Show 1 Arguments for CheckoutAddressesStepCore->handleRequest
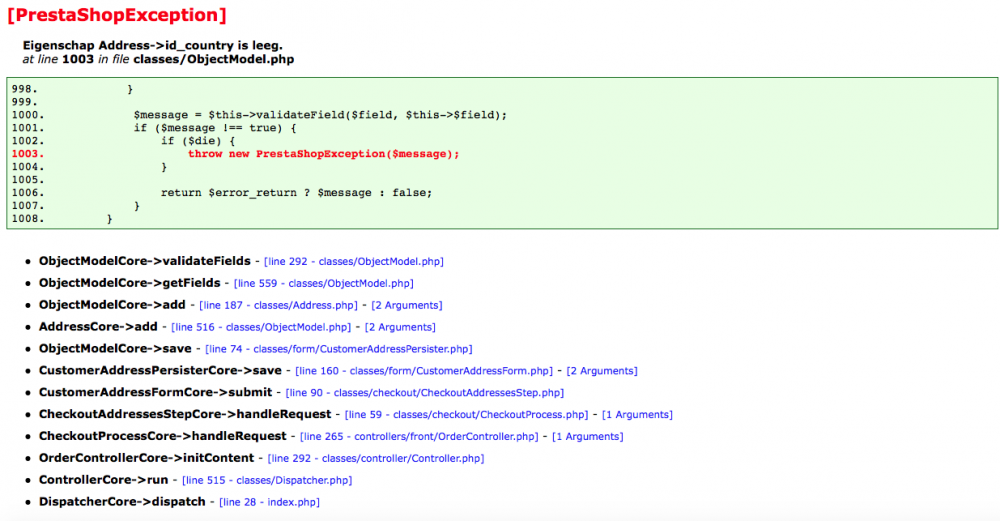Image resolution: width=1000 pixels, height=521 pixels. click(x=637, y=415)
